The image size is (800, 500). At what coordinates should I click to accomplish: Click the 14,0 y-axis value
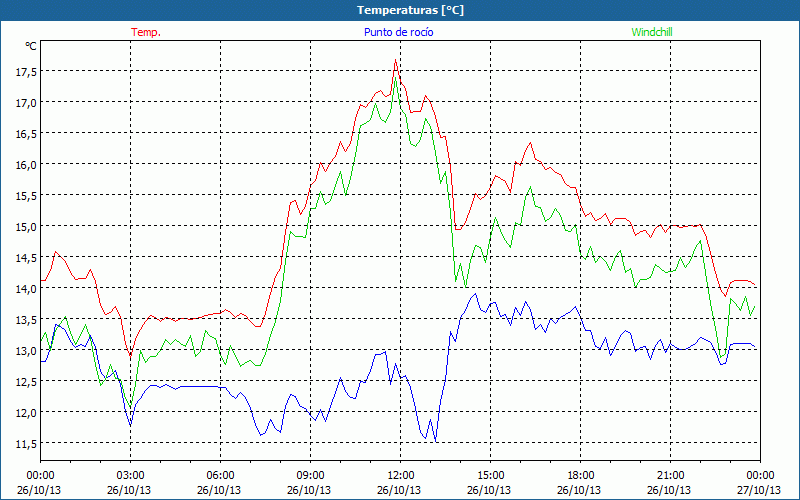point(26,289)
